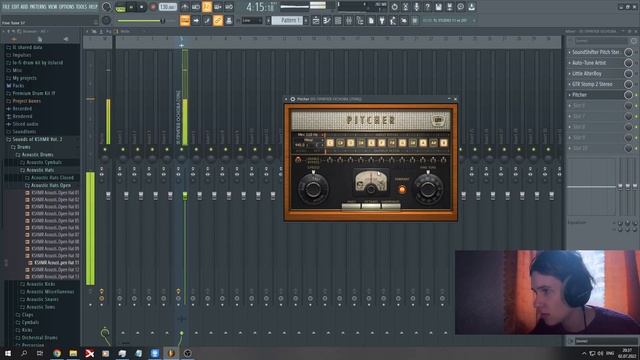Viewport: 640px width, 360px height.
Task: Open the FILE menu
Action: point(7,7)
